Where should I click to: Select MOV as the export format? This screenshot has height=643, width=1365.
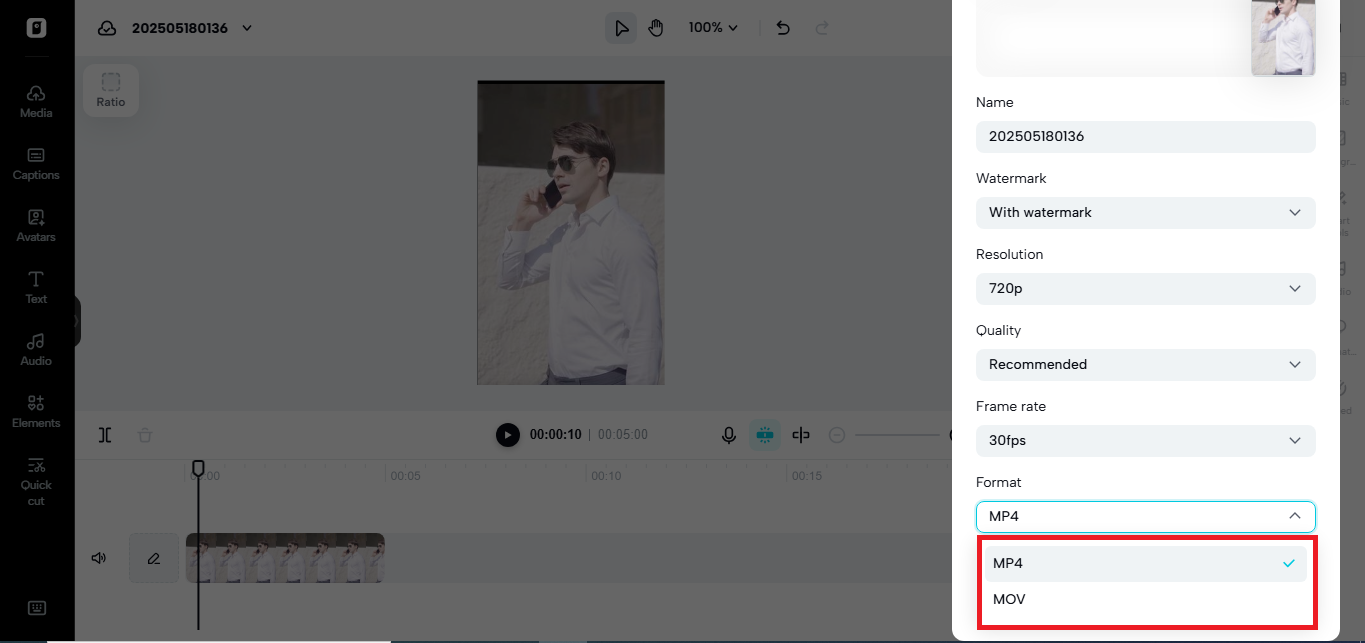coord(1009,599)
